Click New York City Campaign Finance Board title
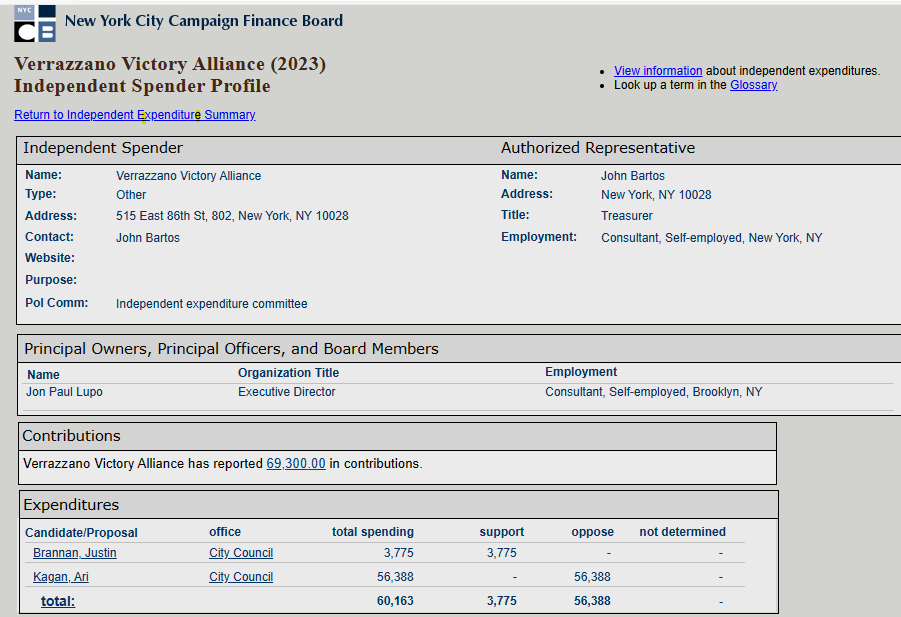The width and height of the screenshot is (901, 617). (x=204, y=21)
